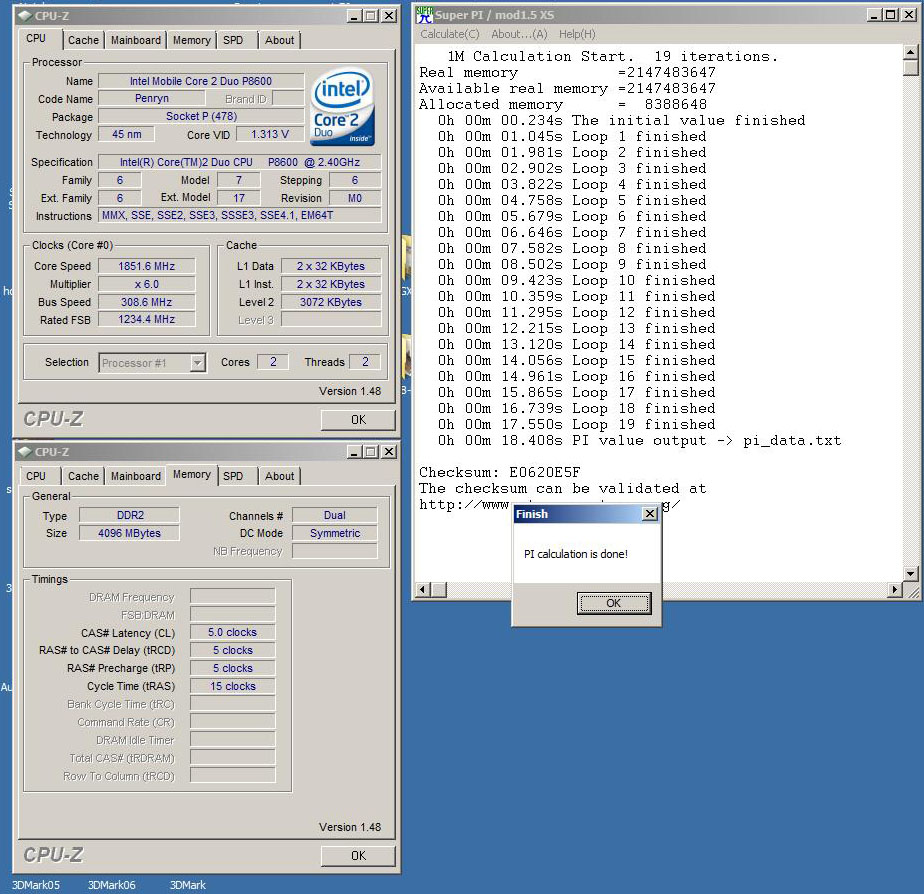Open the 3DMark05 desktop shortcut
This screenshot has width=924, height=894.
point(36,885)
